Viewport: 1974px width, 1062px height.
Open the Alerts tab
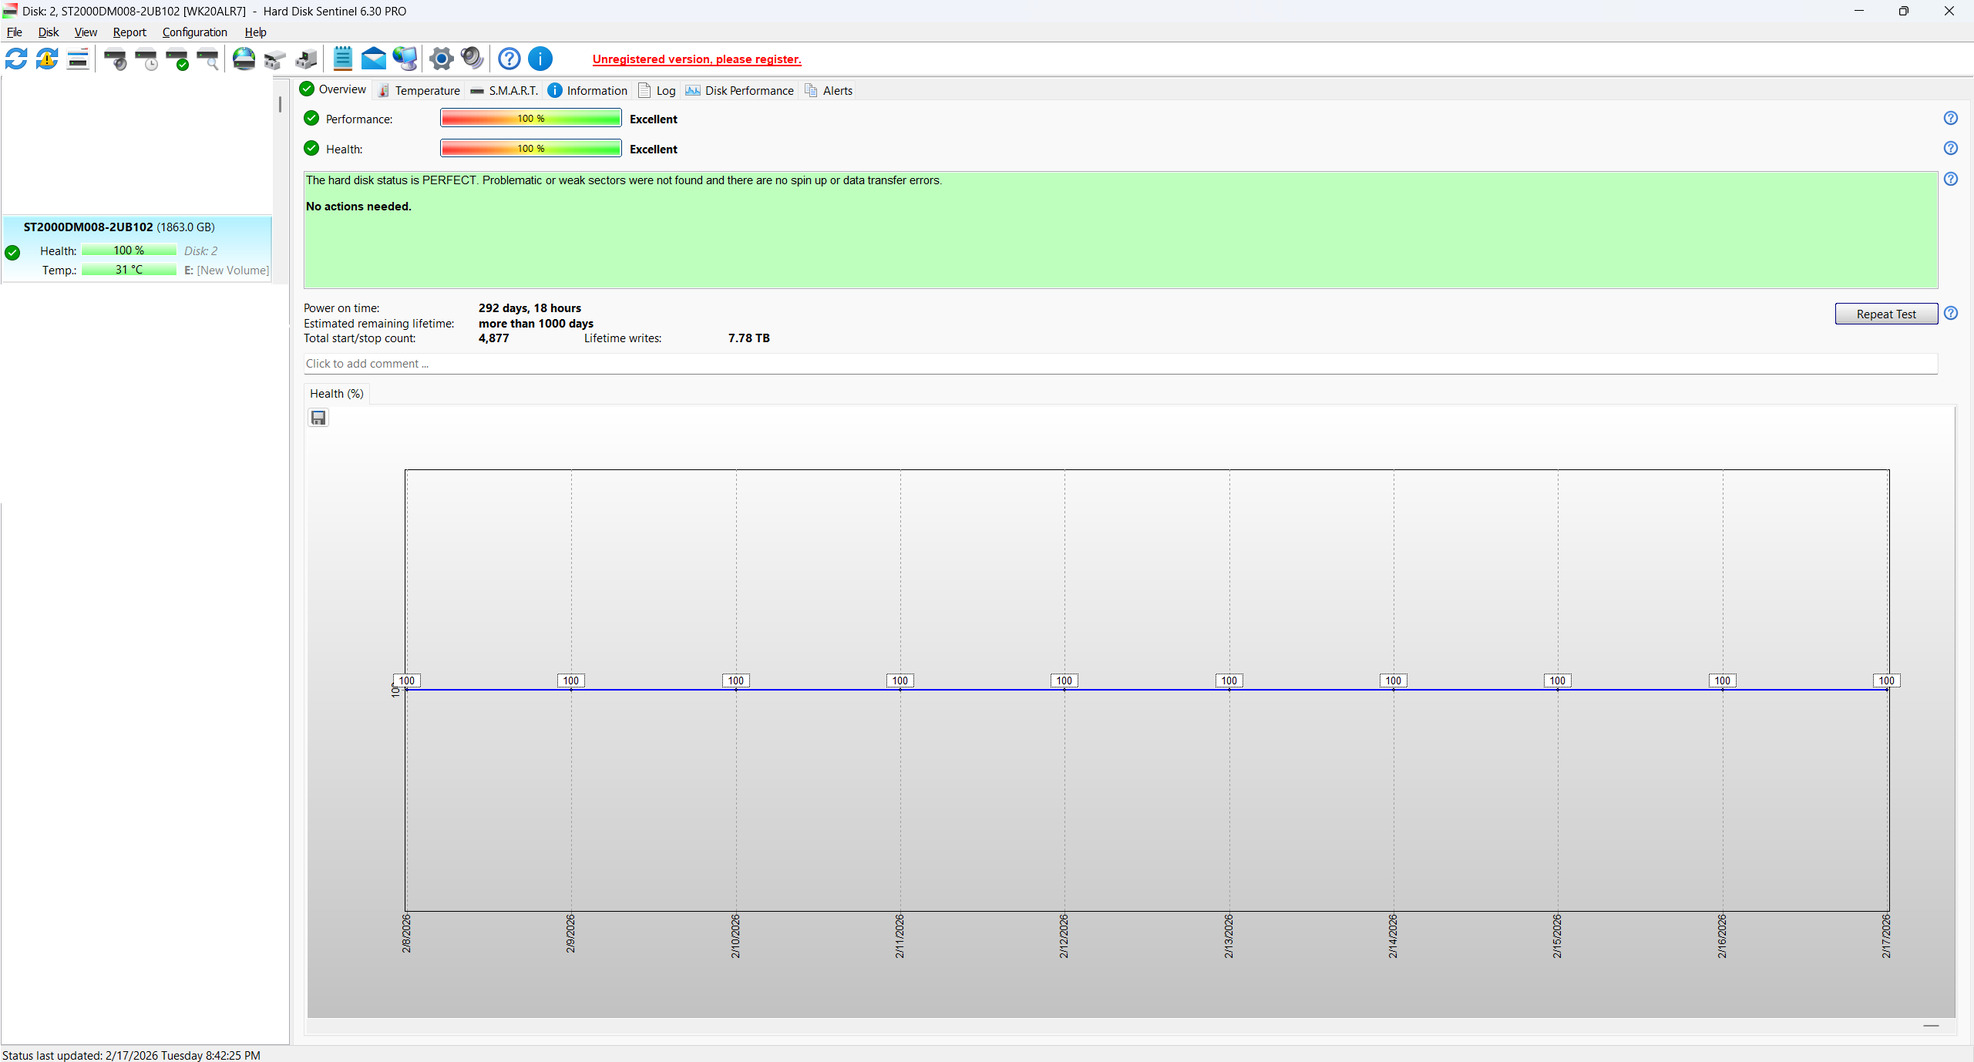click(829, 90)
